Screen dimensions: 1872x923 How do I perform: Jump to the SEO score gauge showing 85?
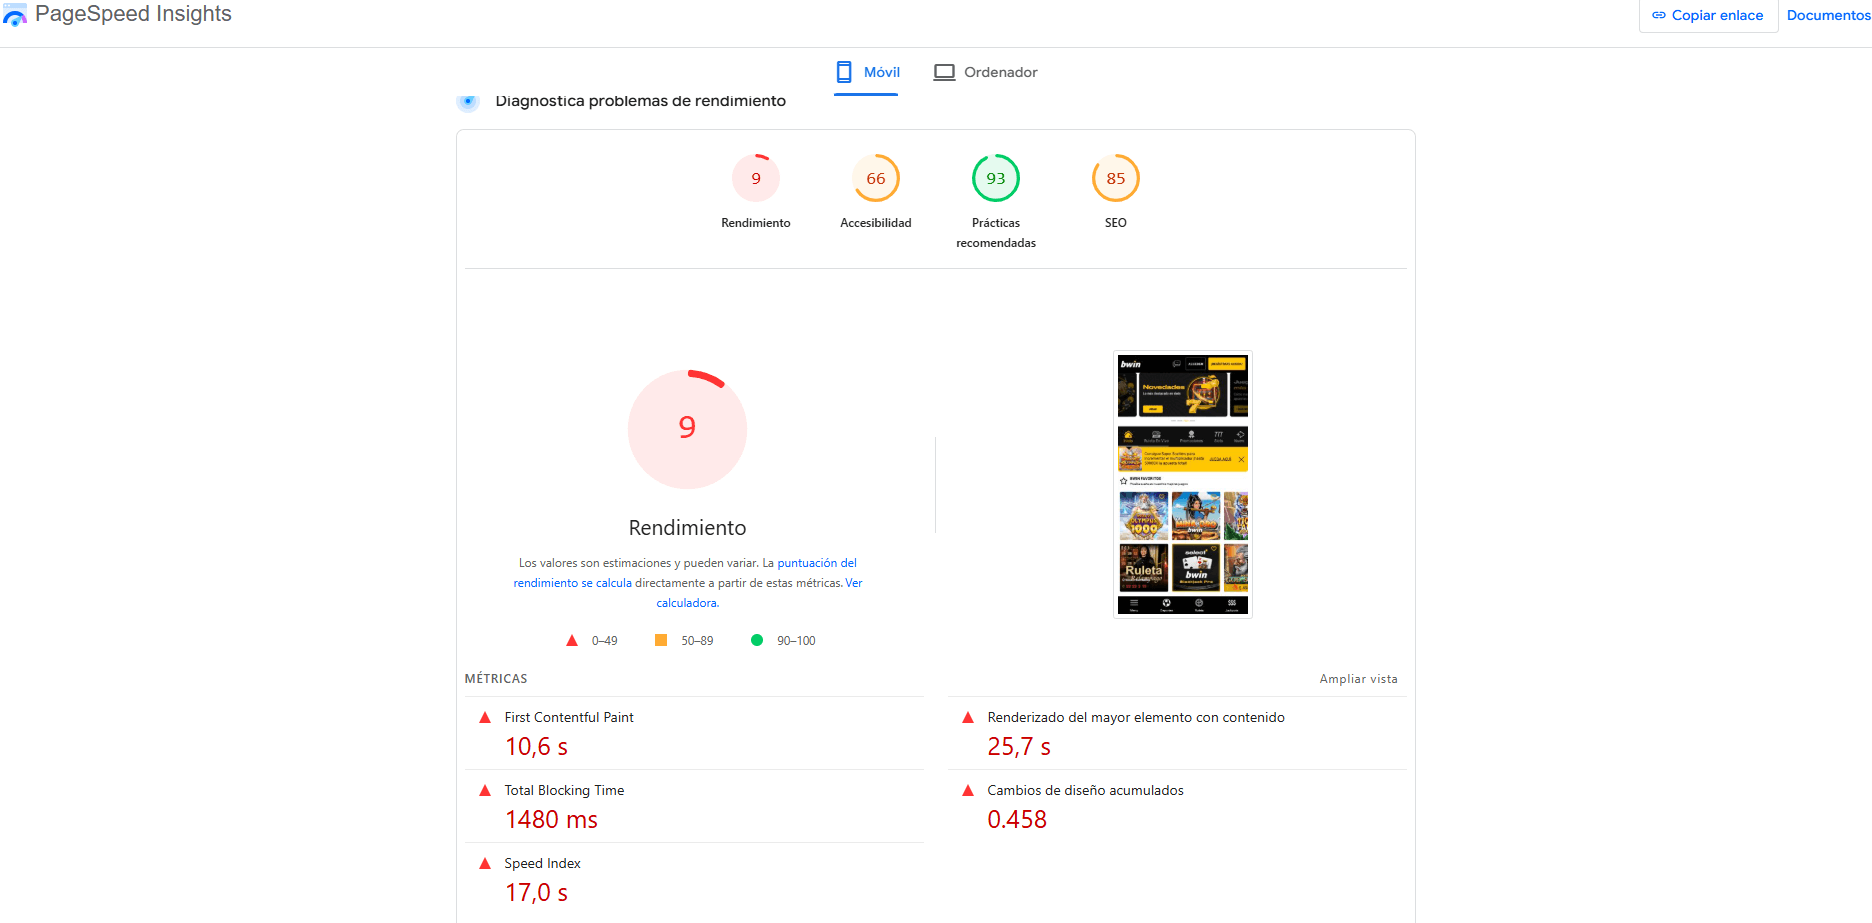click(1116, 178)
